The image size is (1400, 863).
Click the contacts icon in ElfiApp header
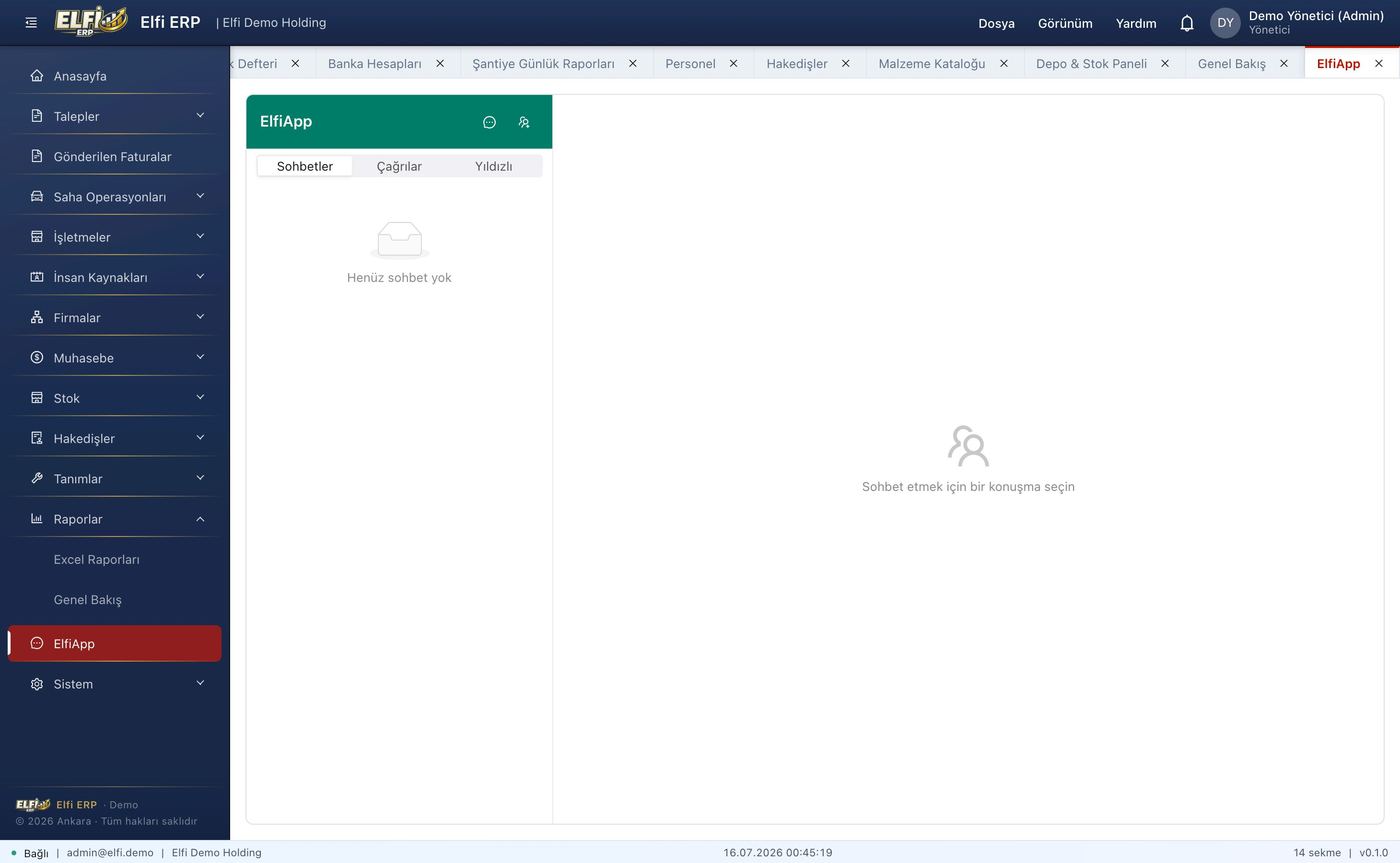(x=524, y=122)
